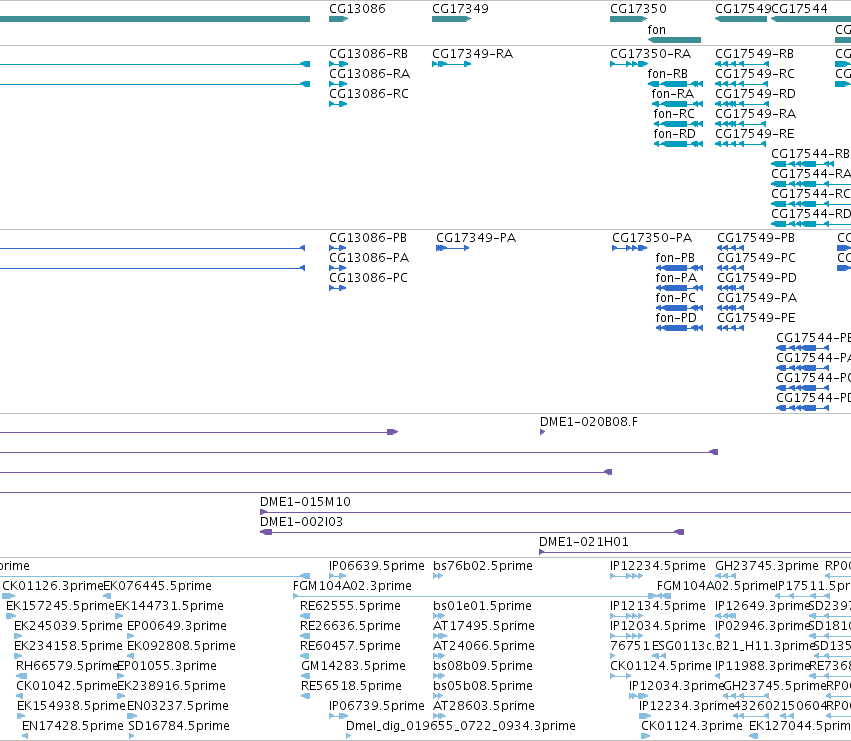Open transcript CG17549-RA
This screenshot has height=741, width=851.
pos(755,114)
